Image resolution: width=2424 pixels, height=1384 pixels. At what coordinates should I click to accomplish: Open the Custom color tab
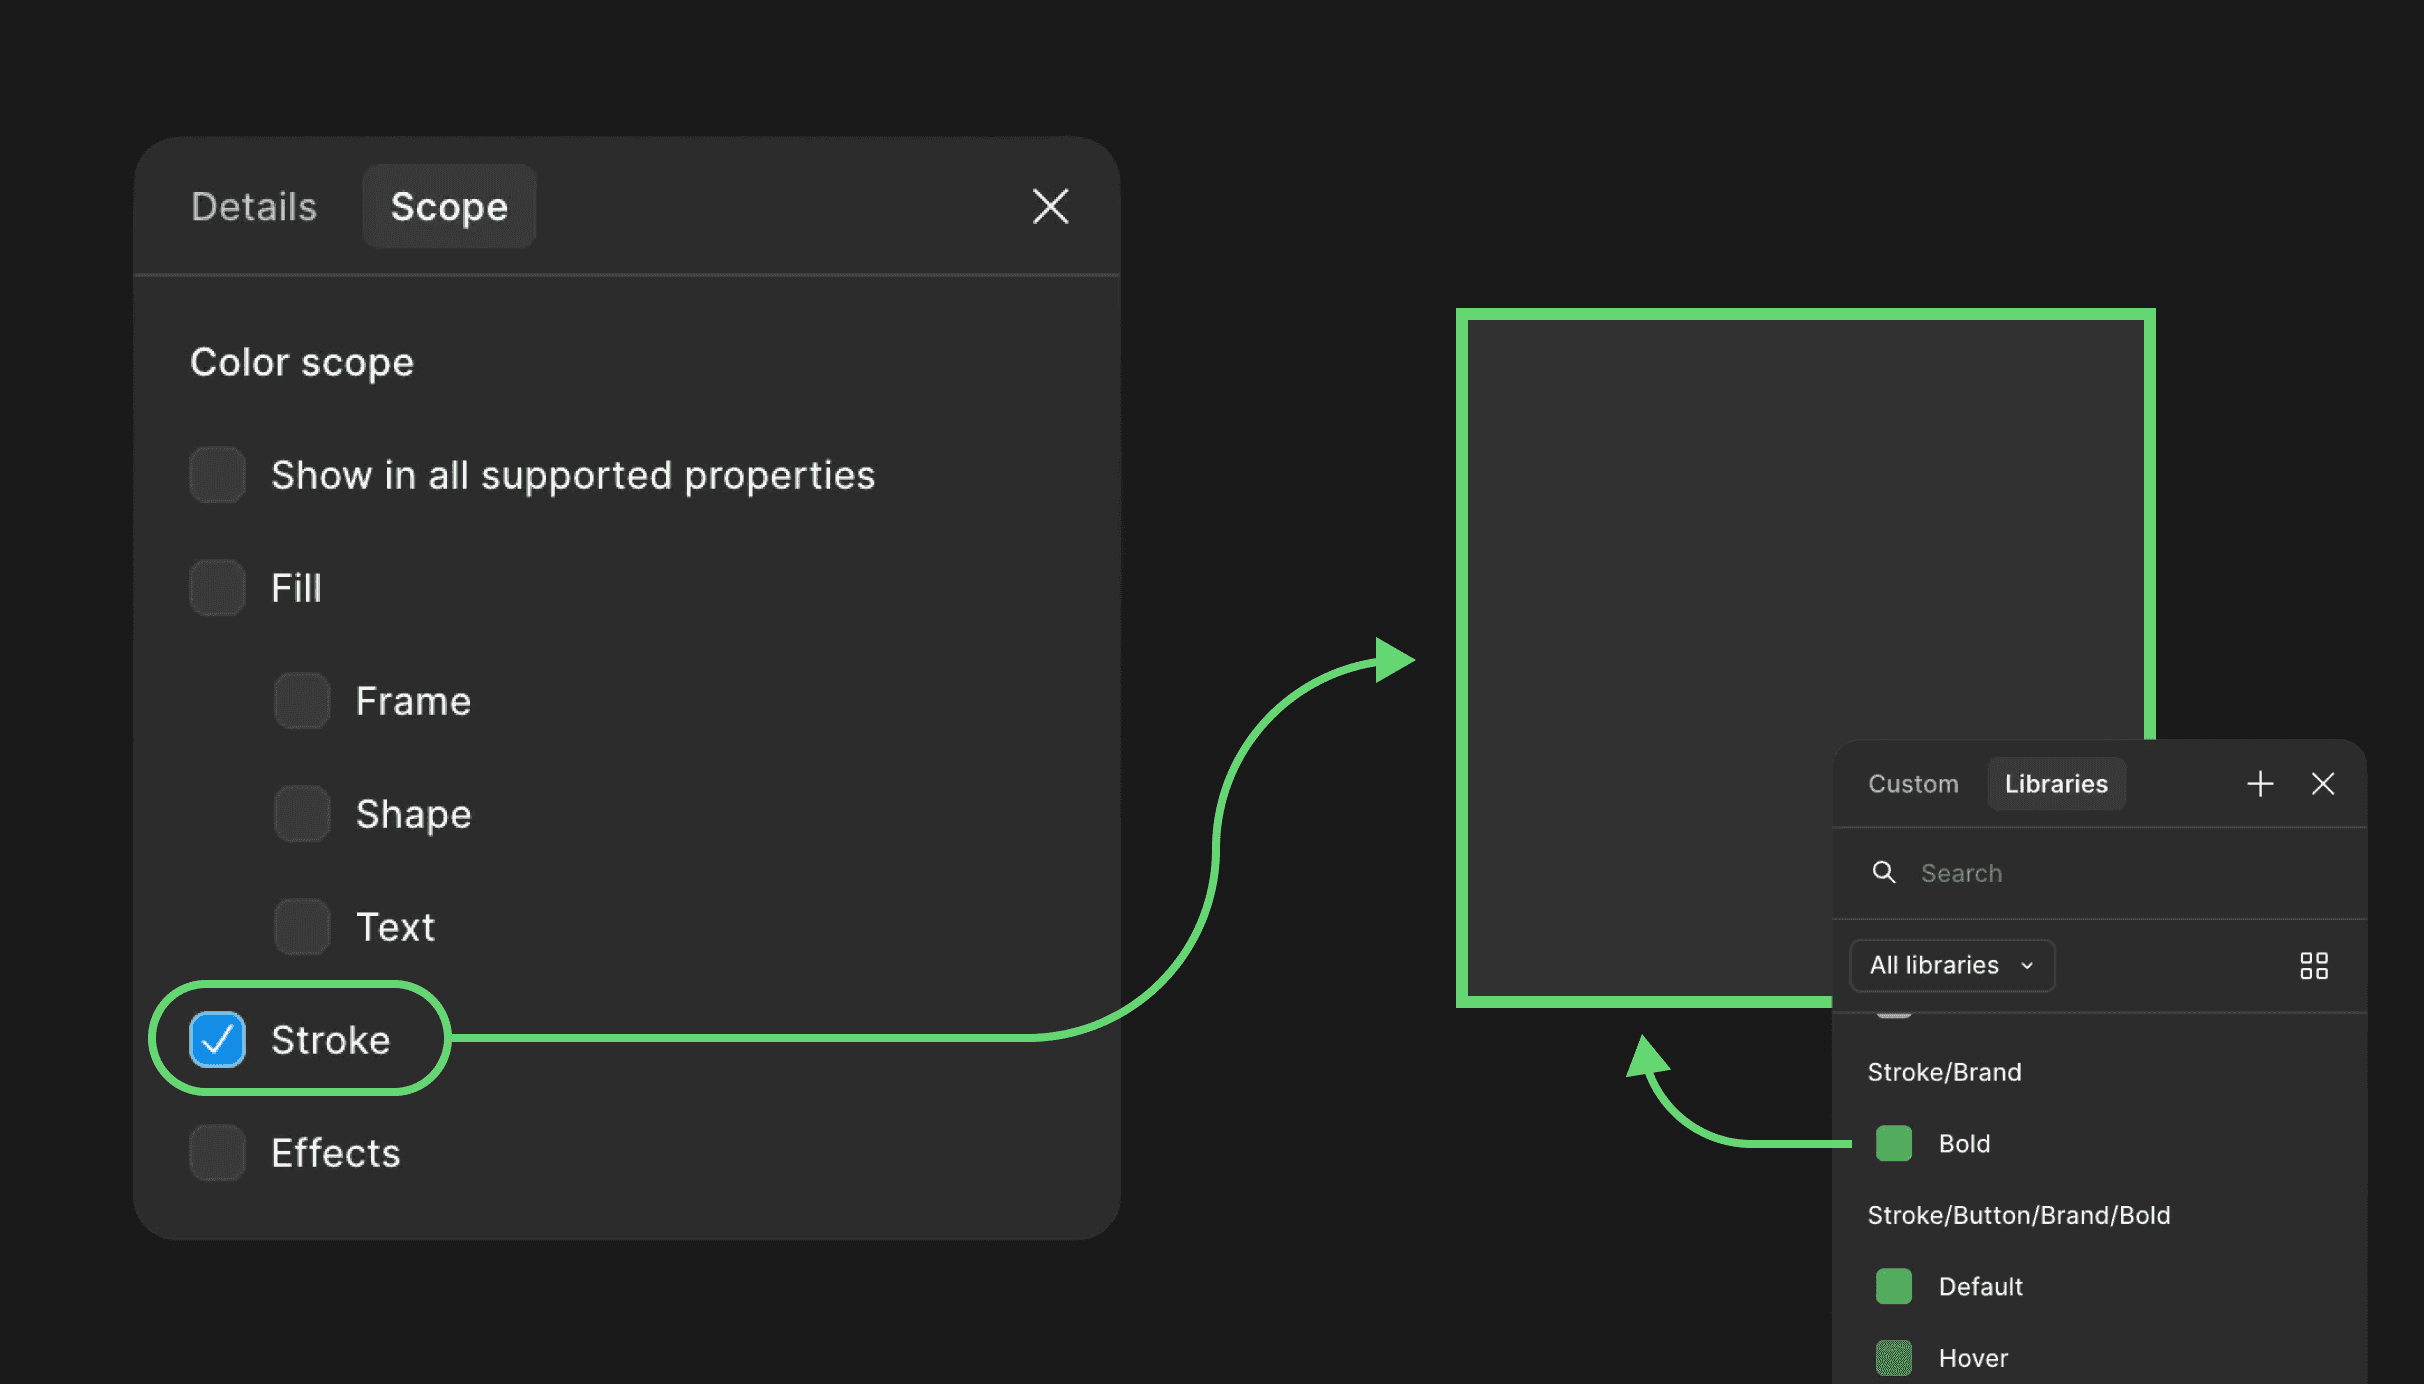[1913, 784]
